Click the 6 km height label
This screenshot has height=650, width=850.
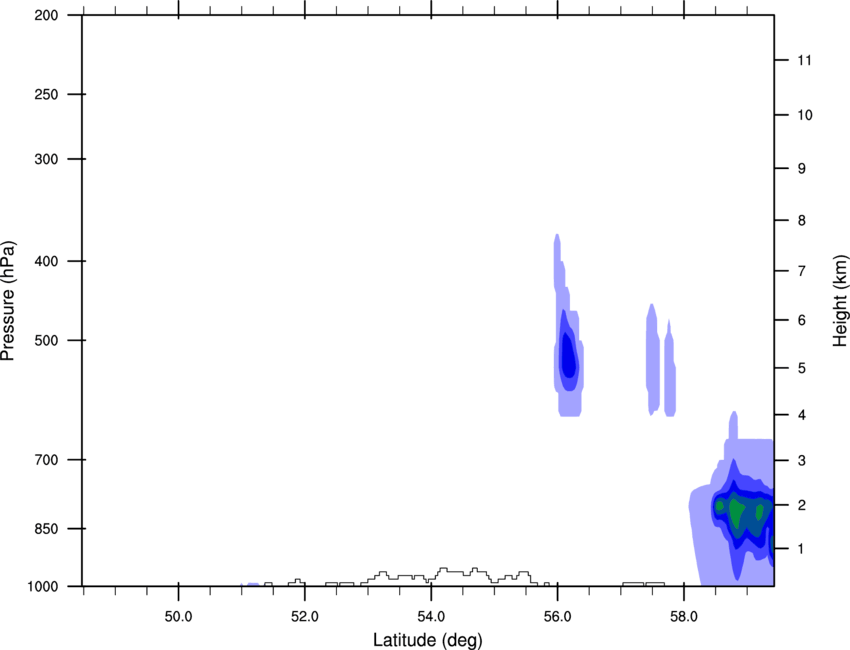801,320
